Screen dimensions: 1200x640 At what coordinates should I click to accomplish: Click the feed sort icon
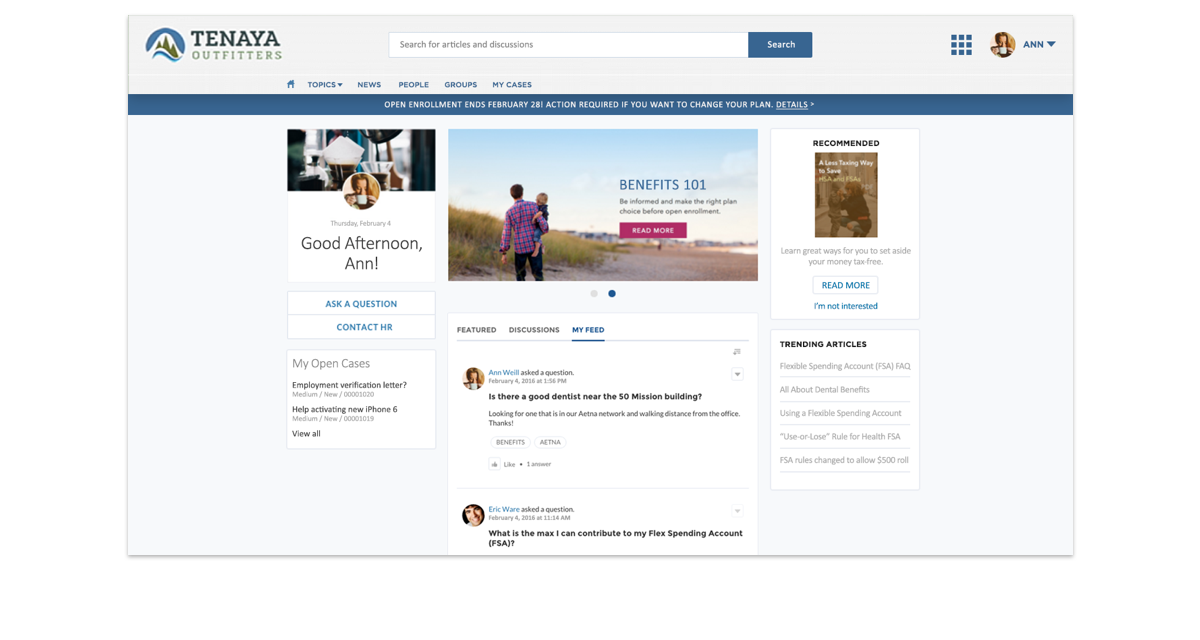point(737,352)
